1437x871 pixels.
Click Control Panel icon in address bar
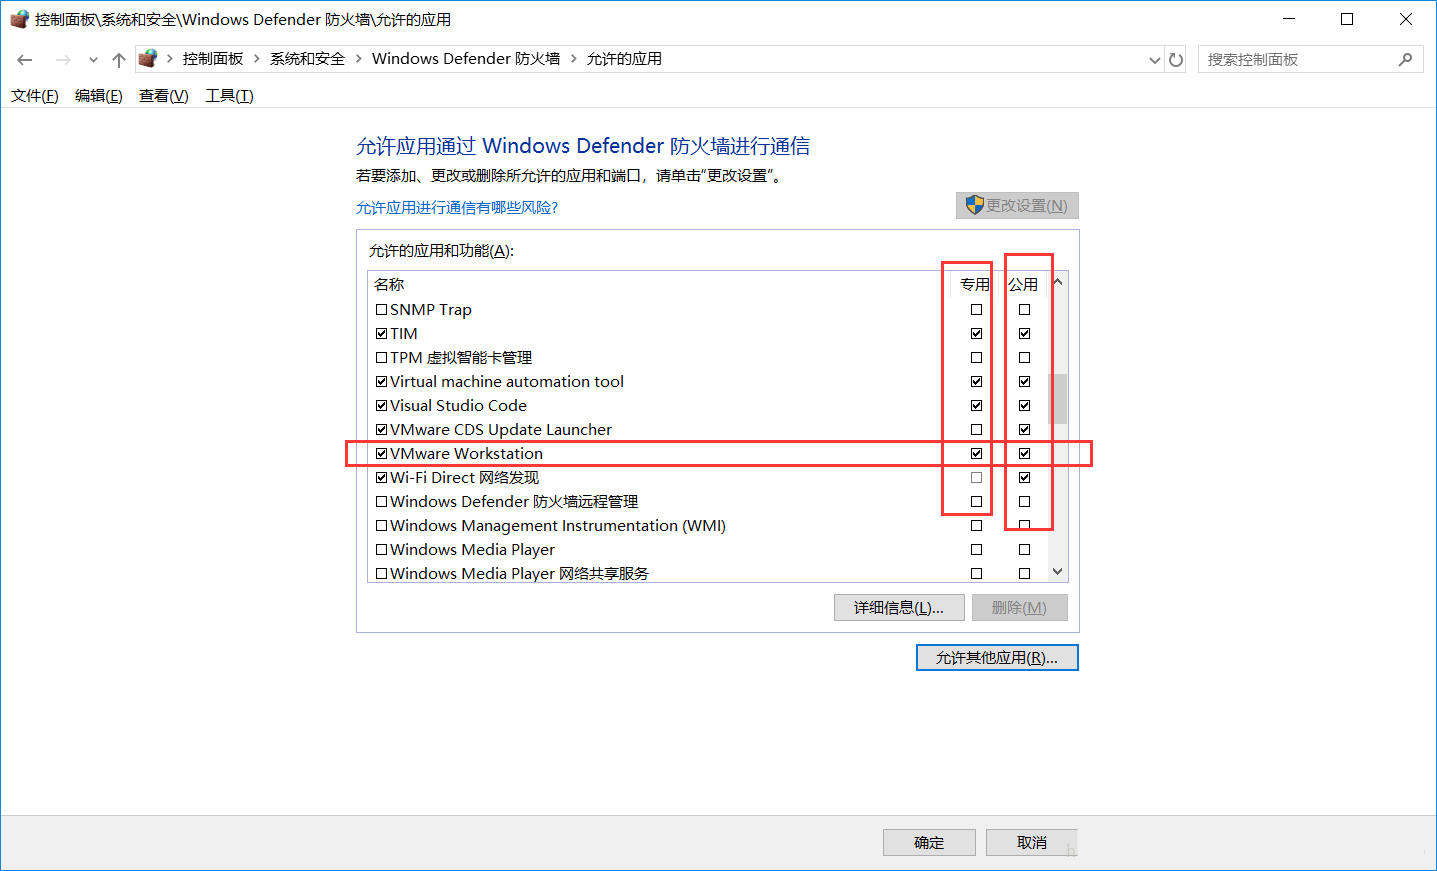point(148,59)
